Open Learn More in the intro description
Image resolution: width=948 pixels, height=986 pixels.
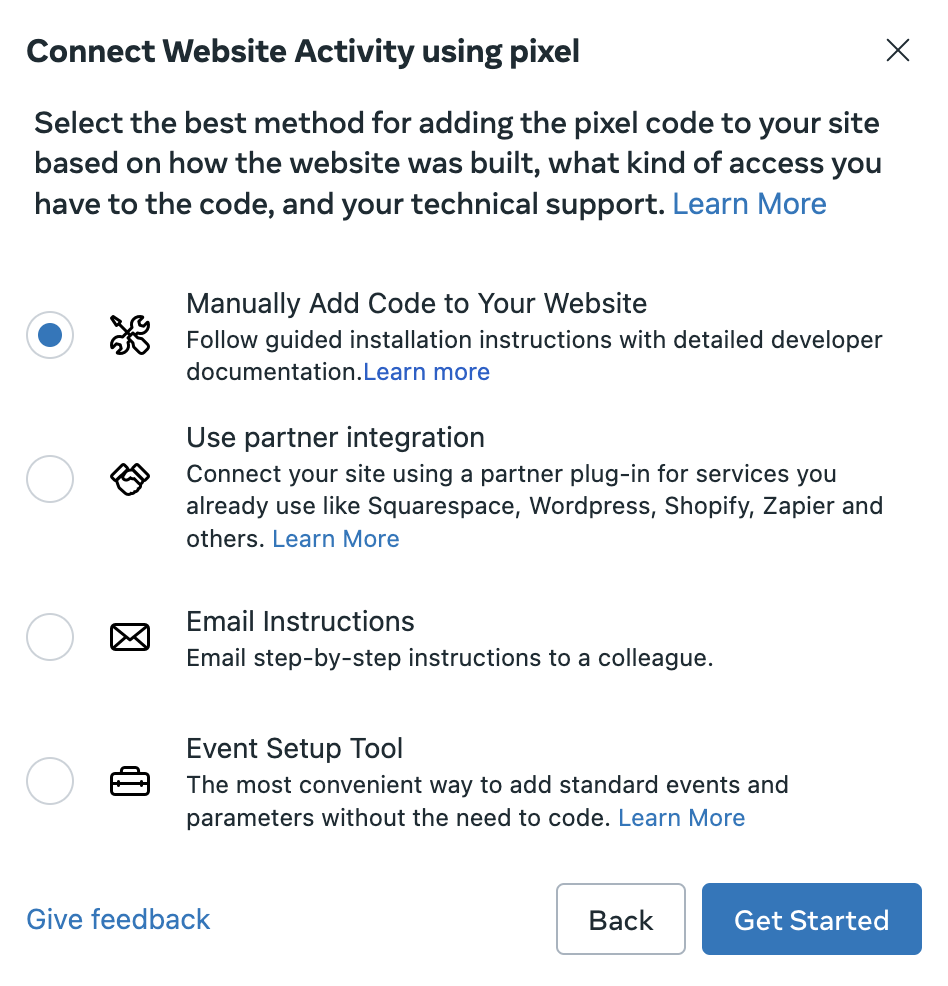749,203
